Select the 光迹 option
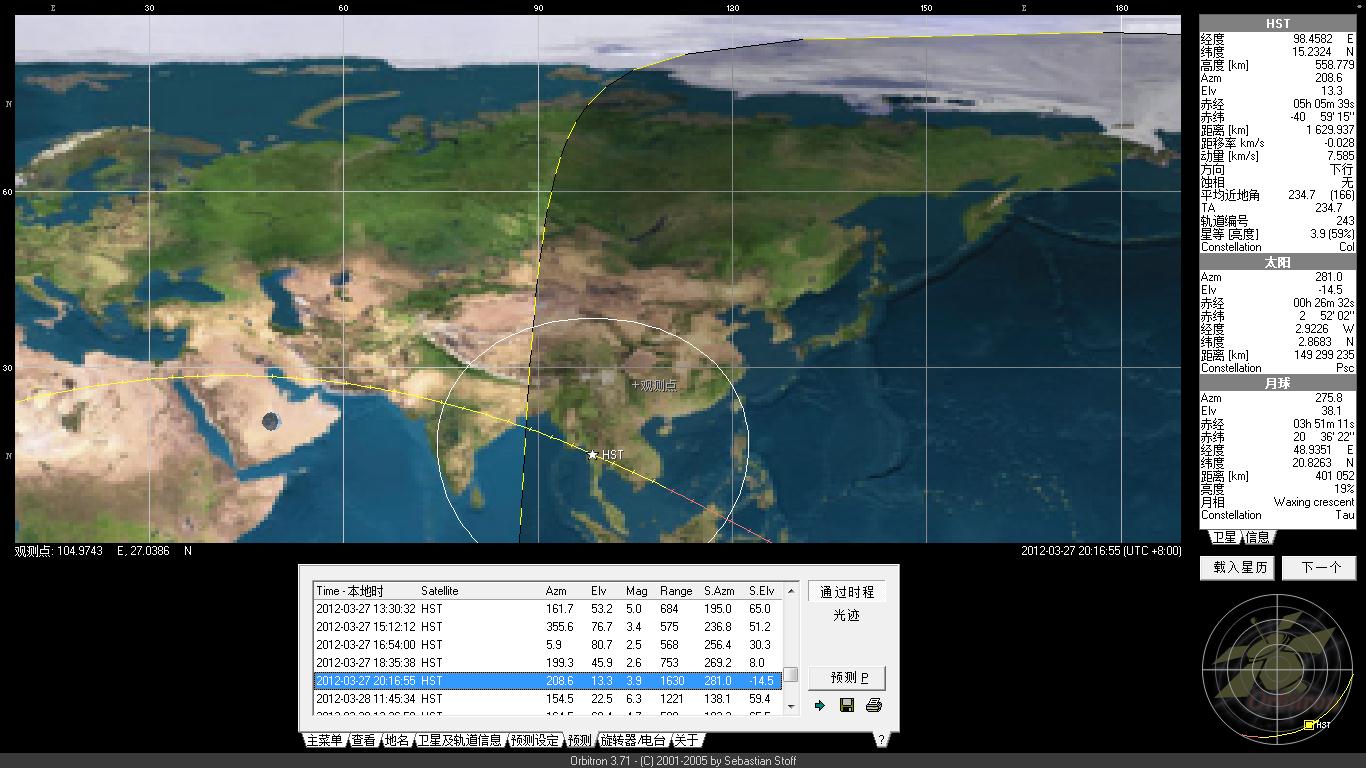 (847, 615)
